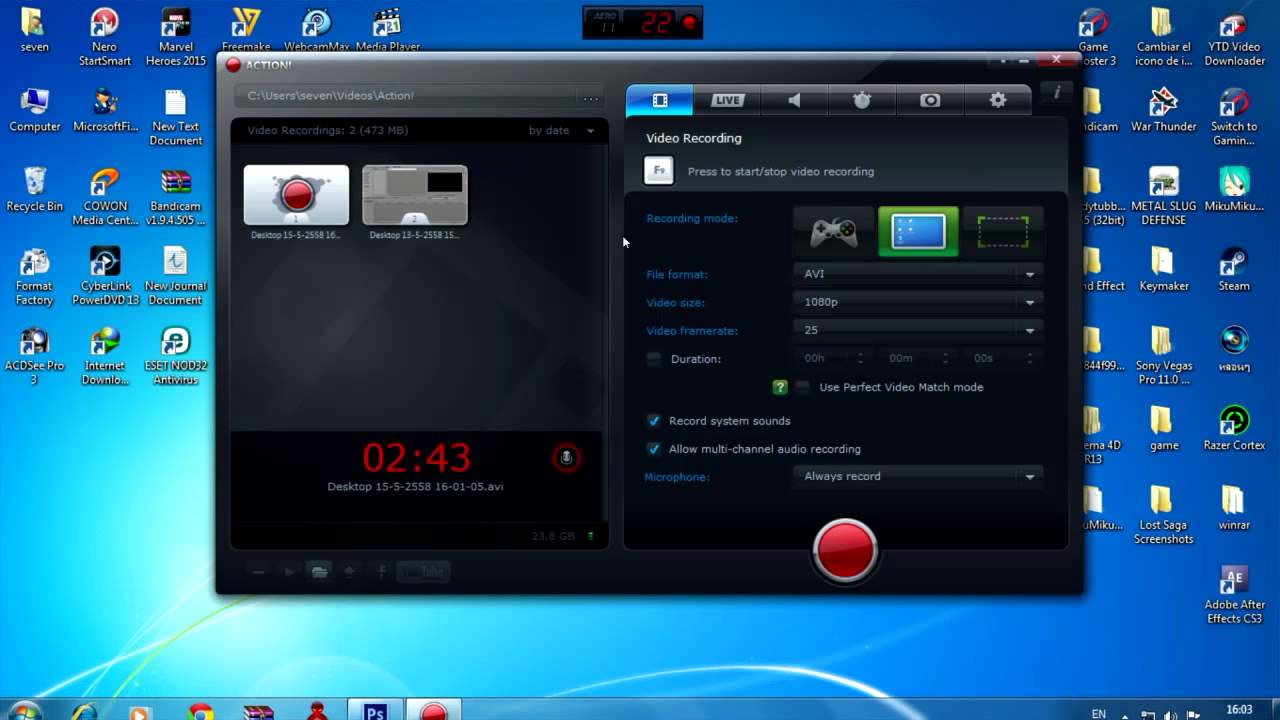
Task: Select the dashed region recording mode
Action: click(1002, 232)
